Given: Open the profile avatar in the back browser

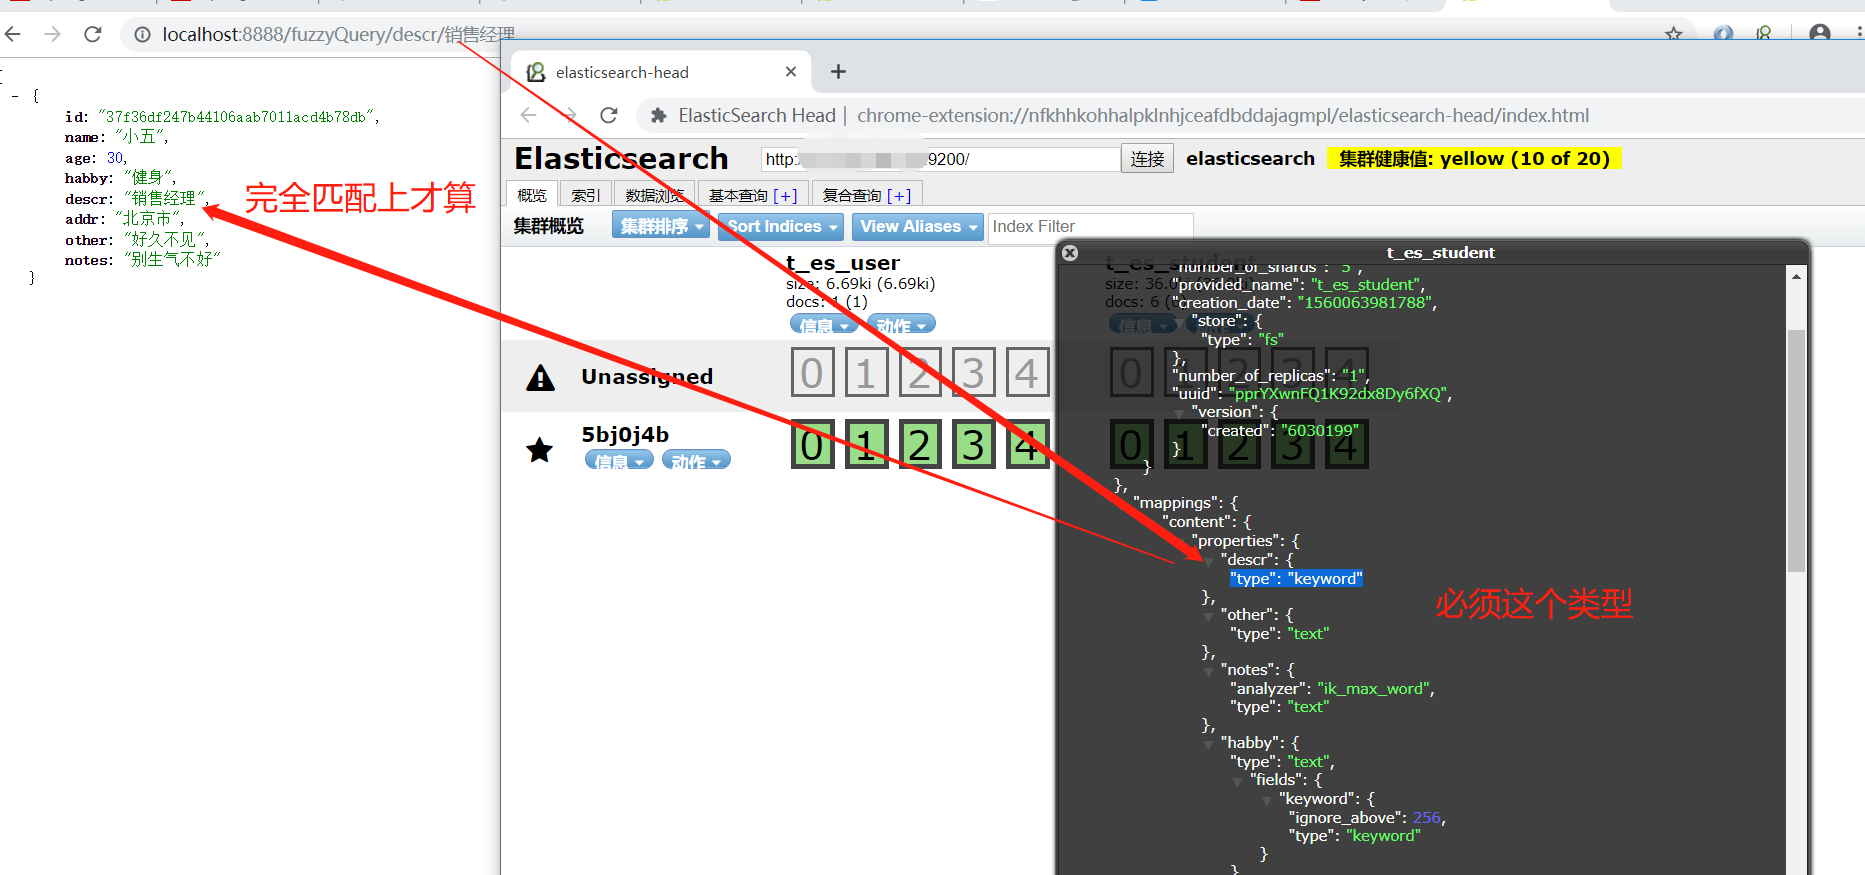Looking at the screenshot, I should click(x=1820, y=33).
